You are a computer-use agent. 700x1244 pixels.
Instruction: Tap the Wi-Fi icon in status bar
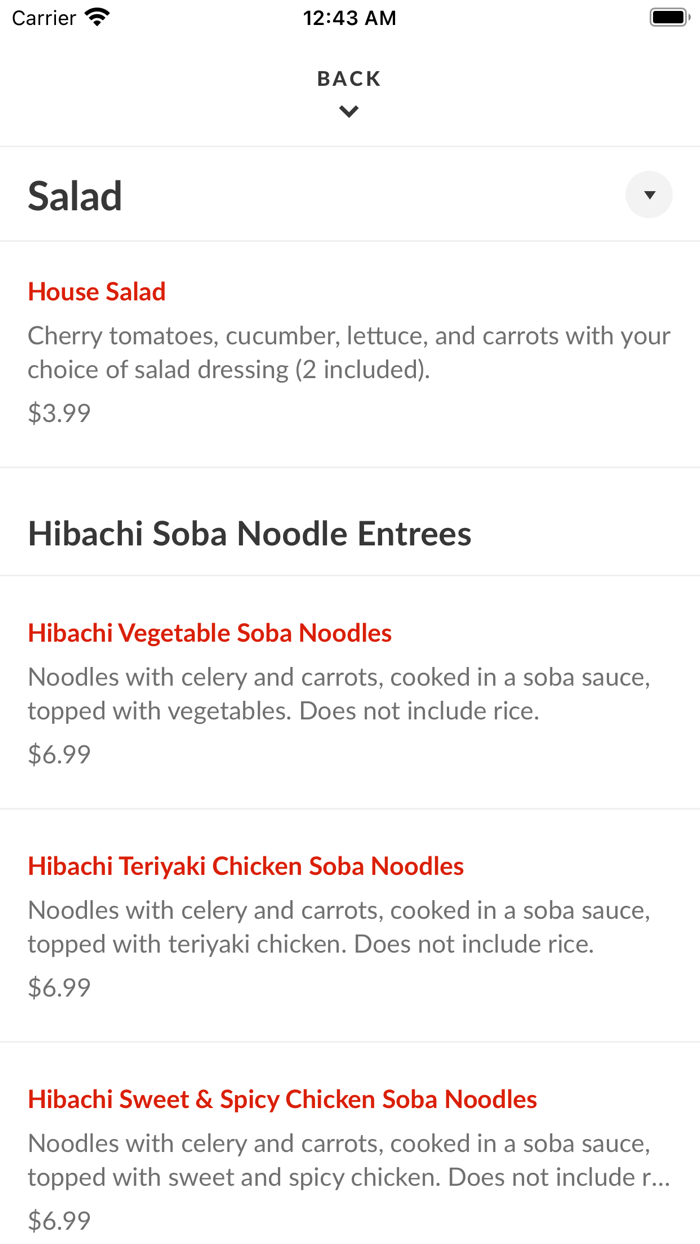coord(97,16)
